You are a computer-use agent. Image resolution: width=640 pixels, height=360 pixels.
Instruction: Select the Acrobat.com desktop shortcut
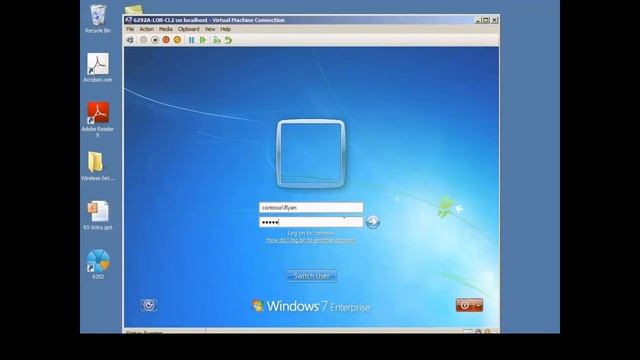(98, 68)
